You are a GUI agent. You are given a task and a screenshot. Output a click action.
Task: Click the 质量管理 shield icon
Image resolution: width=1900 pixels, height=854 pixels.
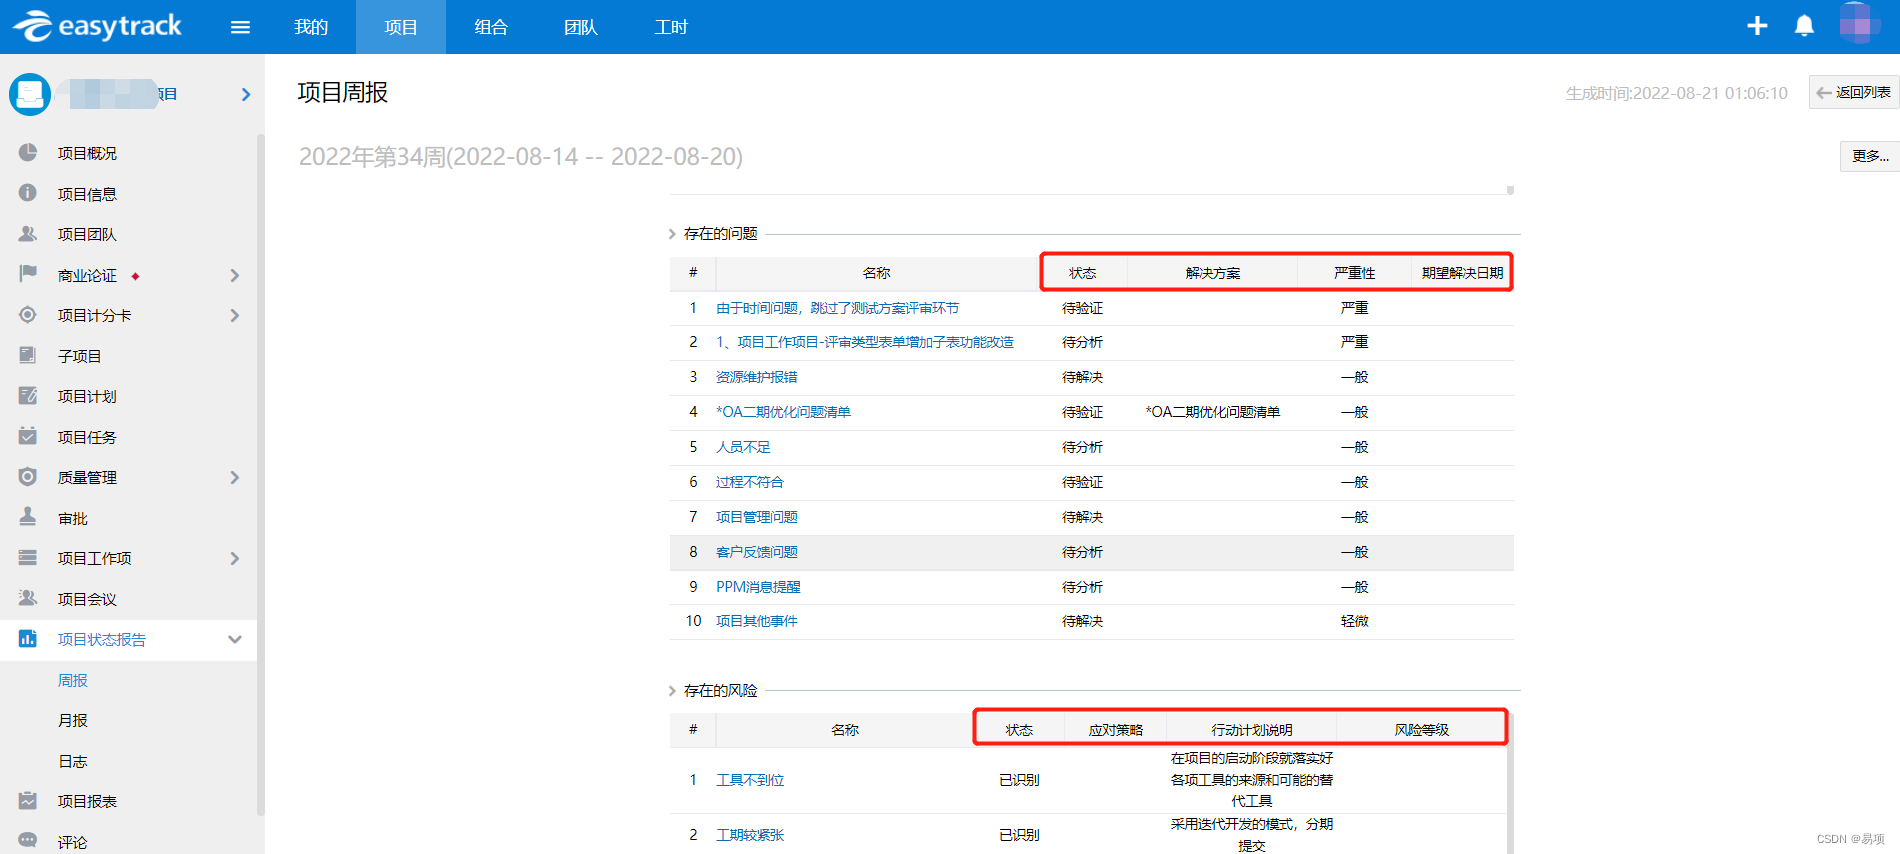(x=28, y=476)
